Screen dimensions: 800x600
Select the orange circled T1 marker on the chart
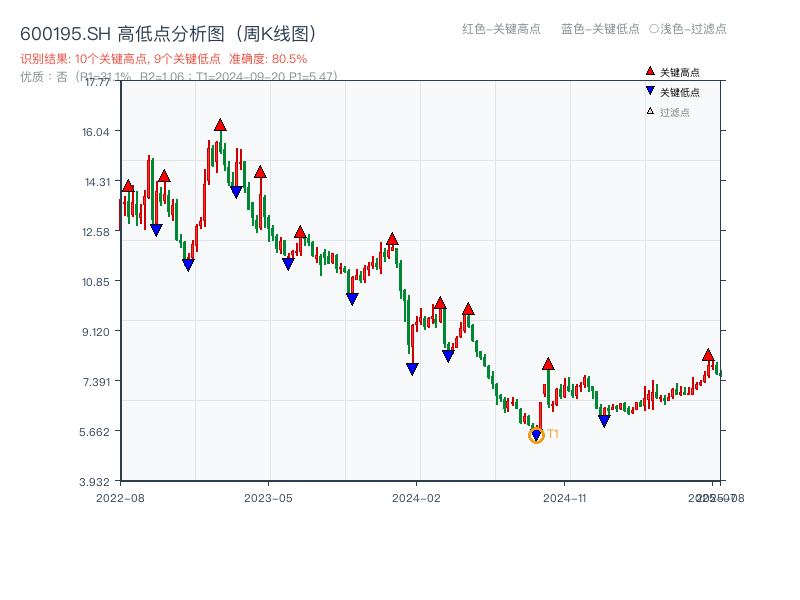536,435
